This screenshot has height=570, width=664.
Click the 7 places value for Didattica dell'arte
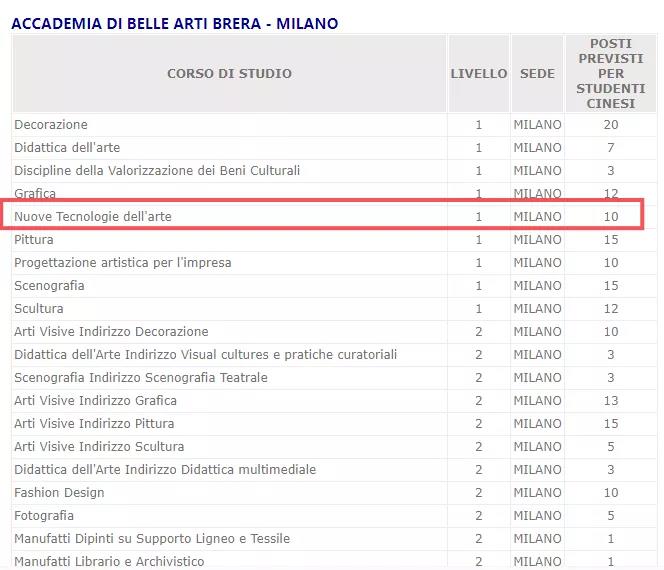tap(611, 147)
